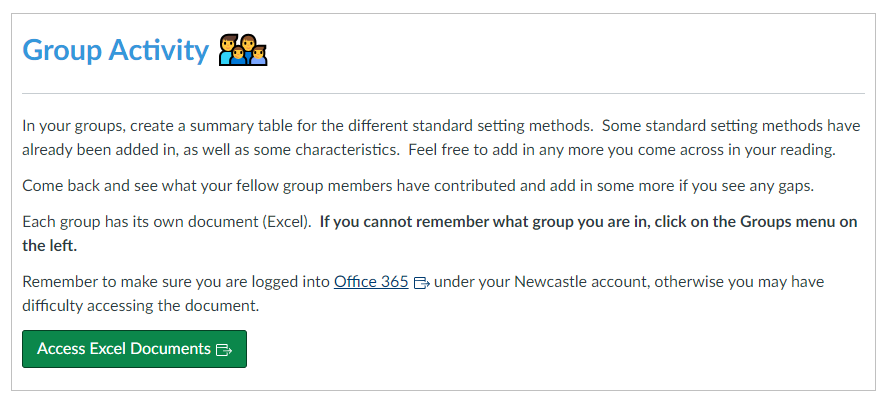The height and width of the screenshot is (408, 891).
Task: Click the Group Activity heading
Action: click(x=115, y=50)
